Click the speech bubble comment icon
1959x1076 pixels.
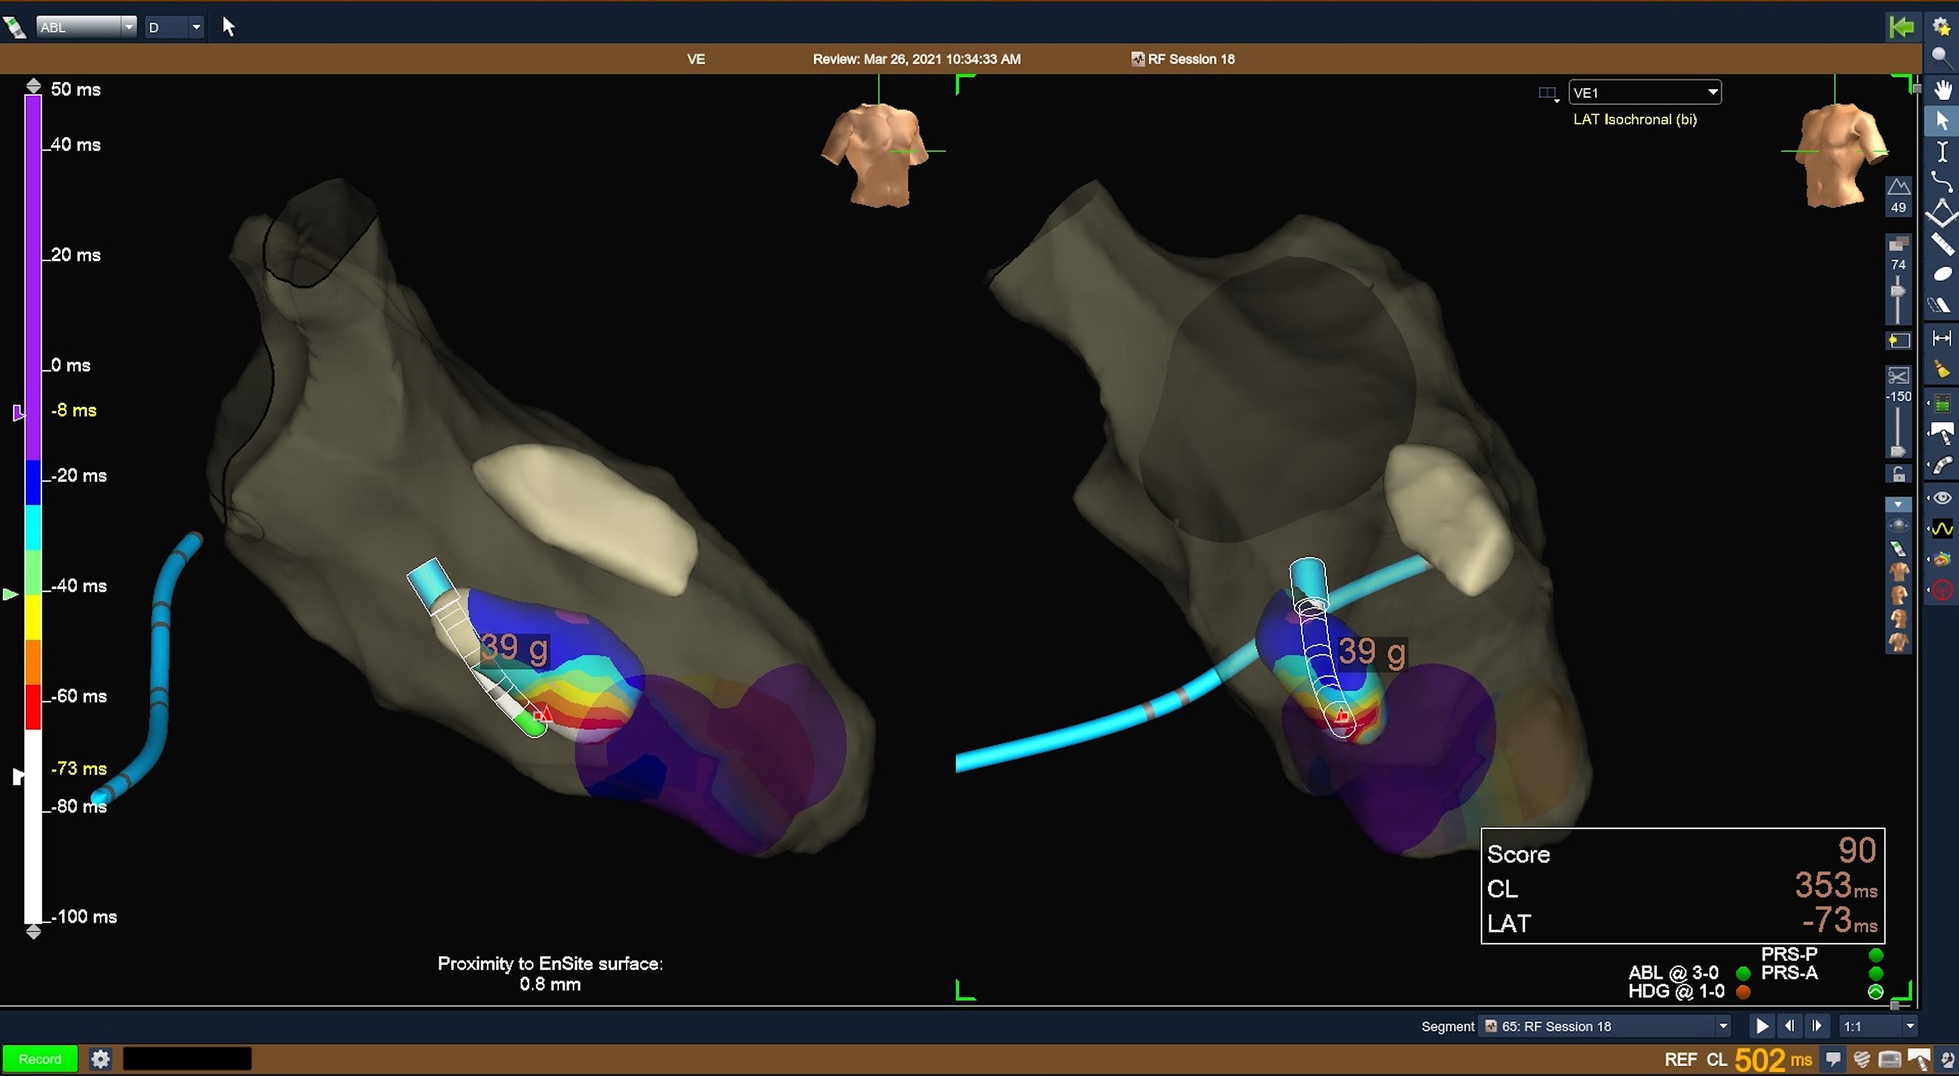pos(1833,1059)
